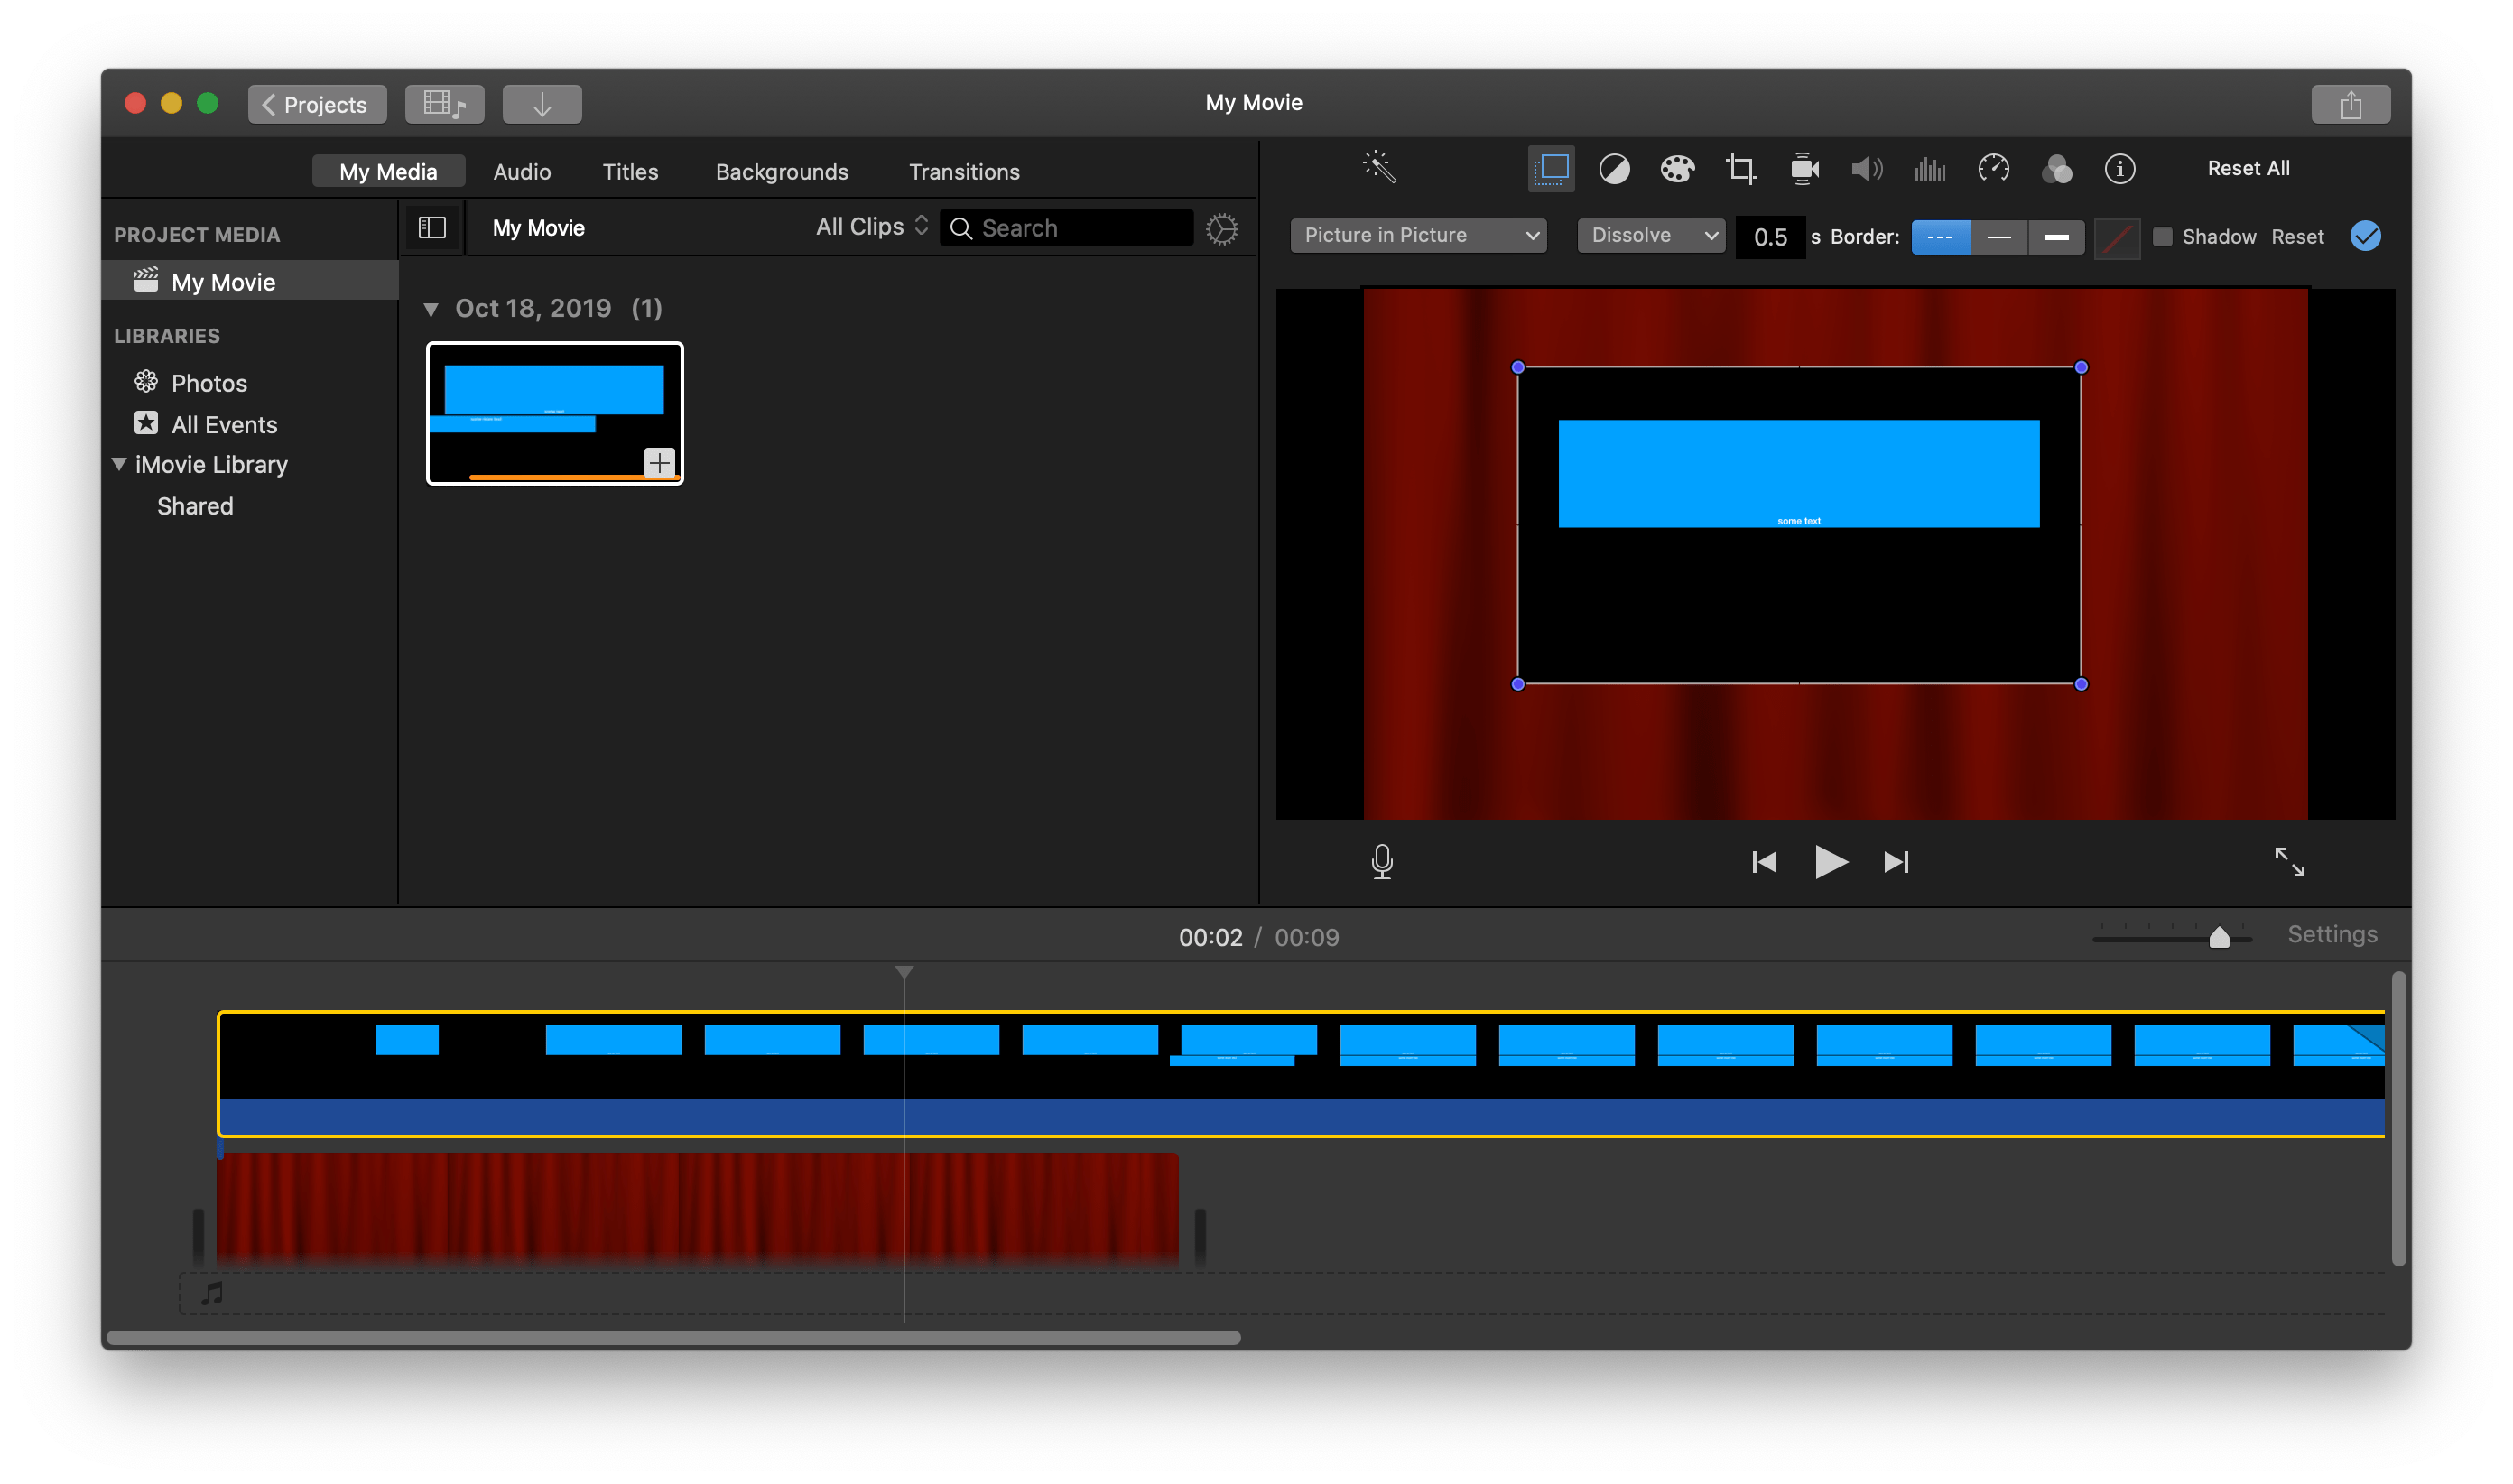Select the thick border style
This screenshot has height=1484, width=2513.
coord(2056,237)
